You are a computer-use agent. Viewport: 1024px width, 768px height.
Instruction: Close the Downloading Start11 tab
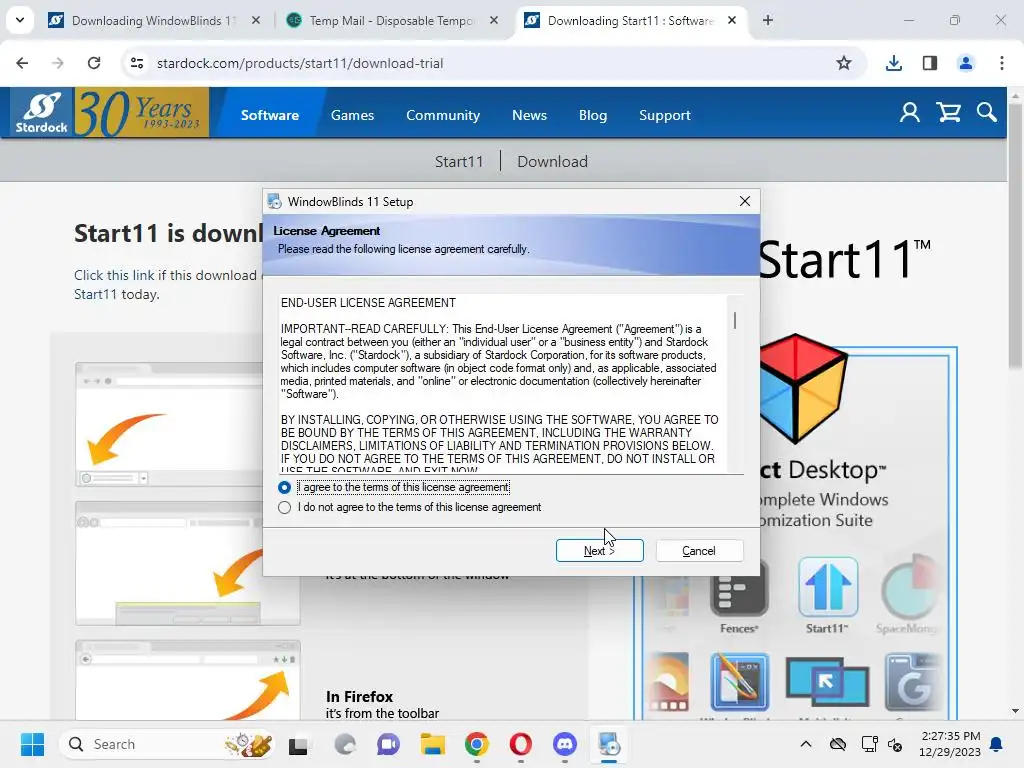pos(732,20)
